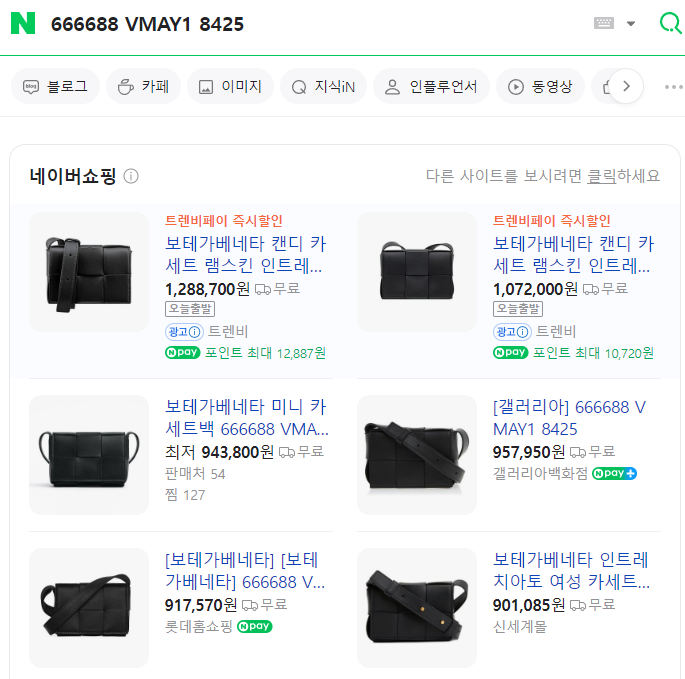
Task: Click the 클릭 link for other sites
Action: click(x=601, y=176)
